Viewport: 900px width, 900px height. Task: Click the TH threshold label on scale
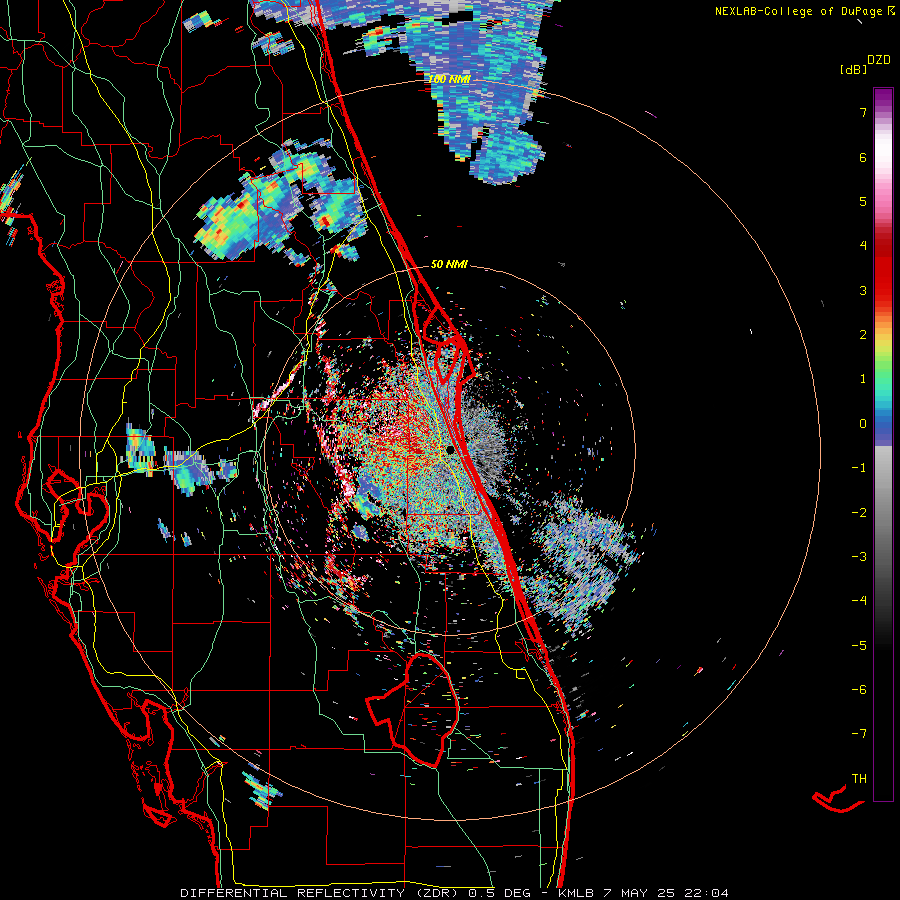coord(859,779)
